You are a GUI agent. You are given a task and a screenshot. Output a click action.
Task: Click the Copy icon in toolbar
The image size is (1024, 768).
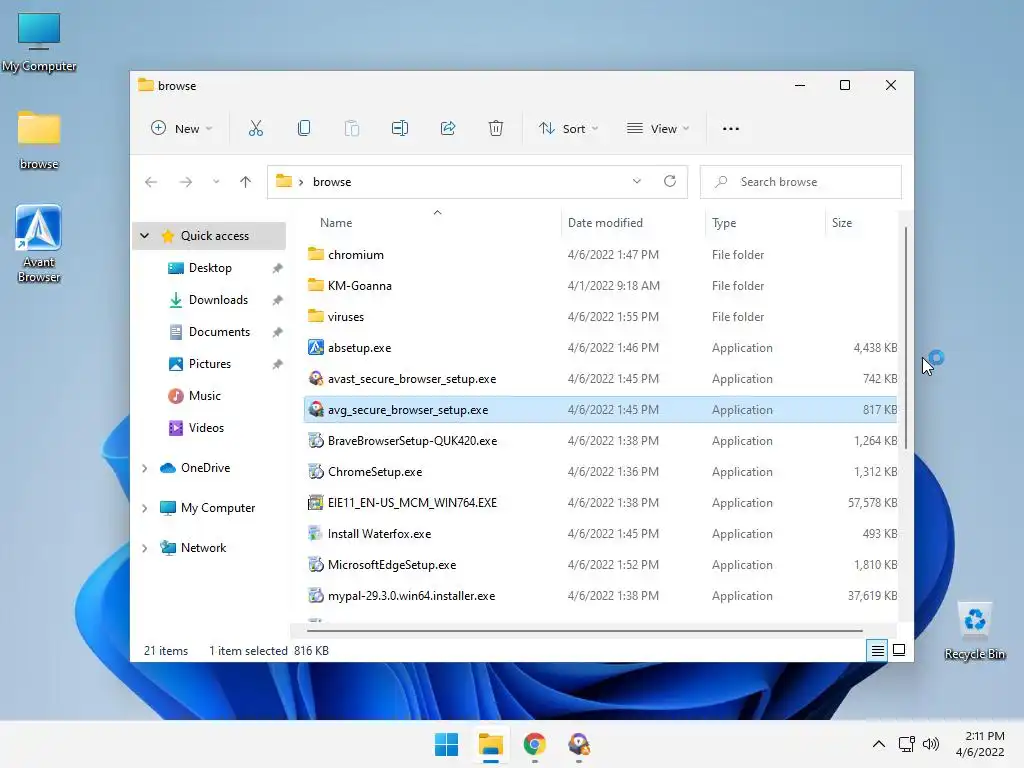(304, 129)
